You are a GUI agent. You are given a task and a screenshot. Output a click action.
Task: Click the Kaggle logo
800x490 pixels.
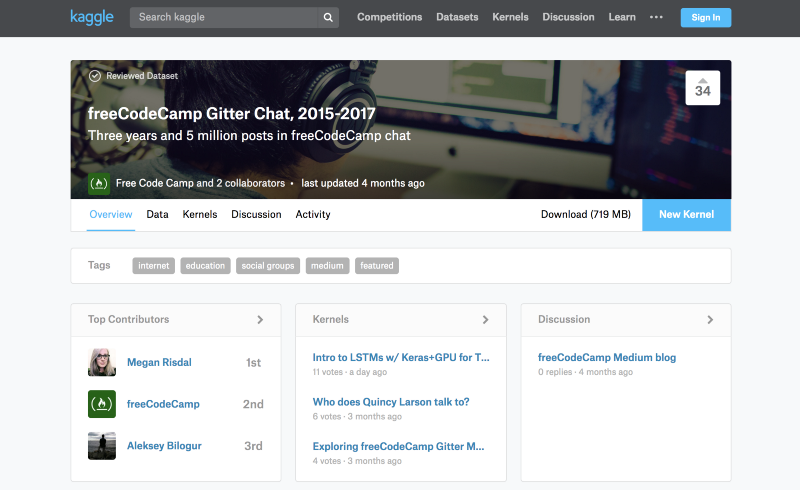click(x=92, y=17)
